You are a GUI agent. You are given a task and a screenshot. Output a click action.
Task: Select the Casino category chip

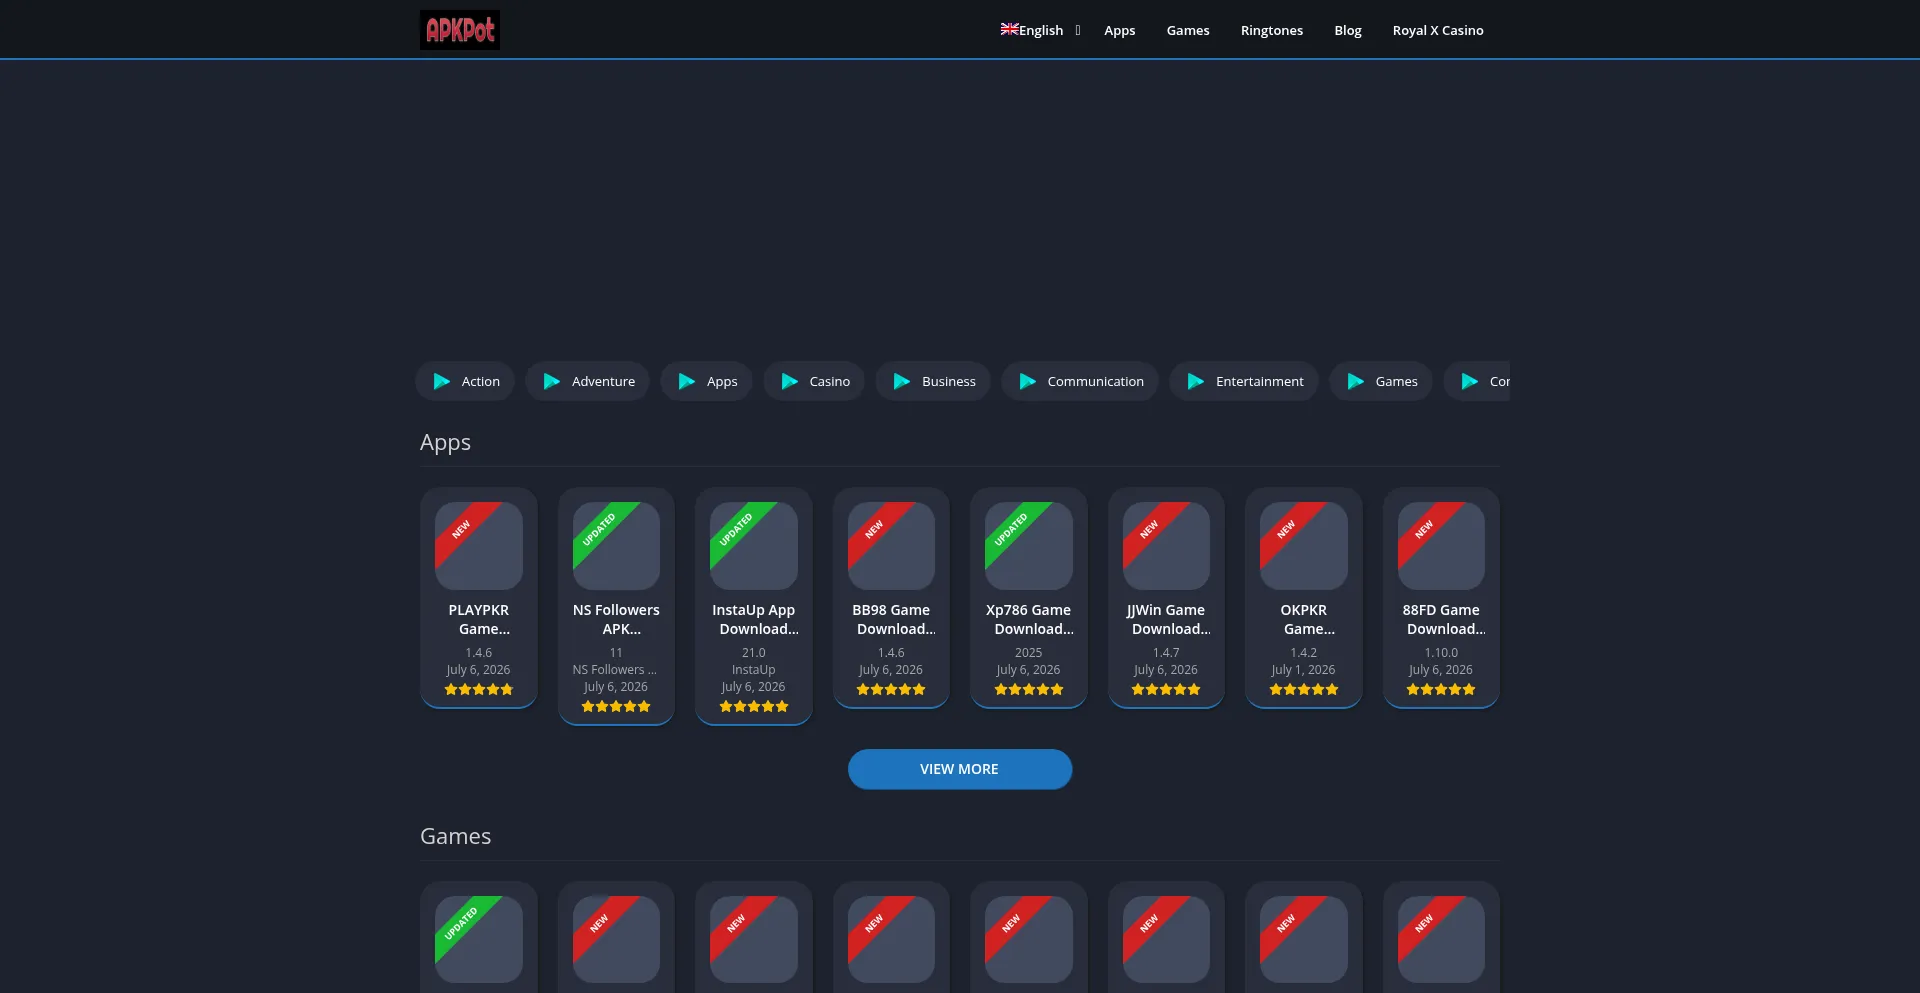click(814, 381)
